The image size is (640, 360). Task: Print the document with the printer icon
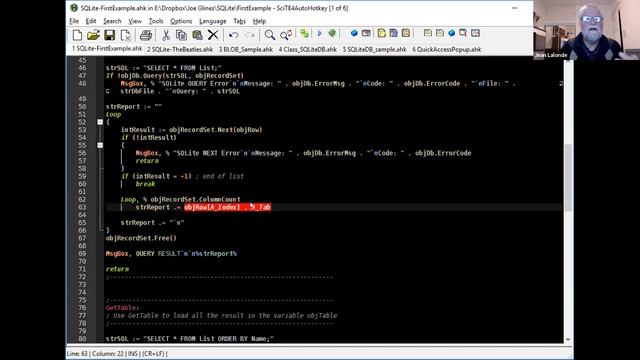(146, 35)
